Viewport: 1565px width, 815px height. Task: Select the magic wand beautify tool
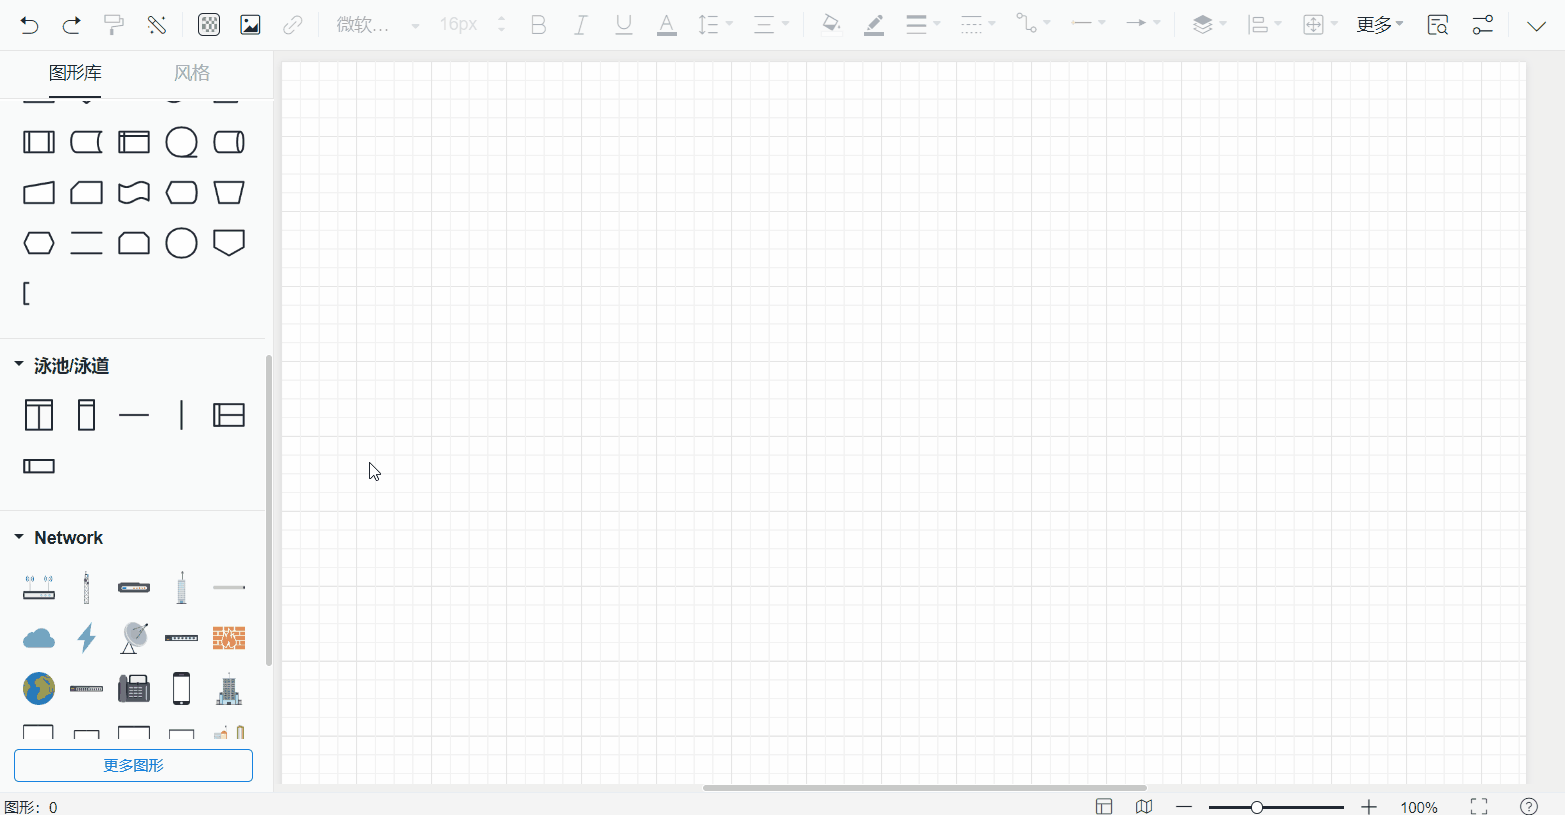click(x=157, y=25)
